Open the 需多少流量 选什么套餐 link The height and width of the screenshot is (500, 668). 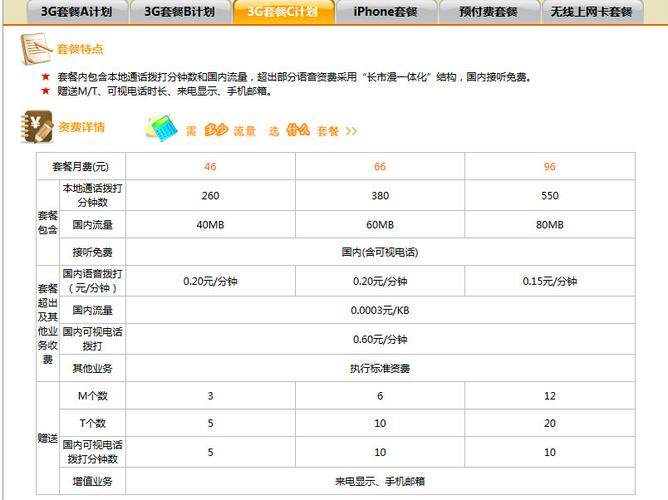(271, 130)
